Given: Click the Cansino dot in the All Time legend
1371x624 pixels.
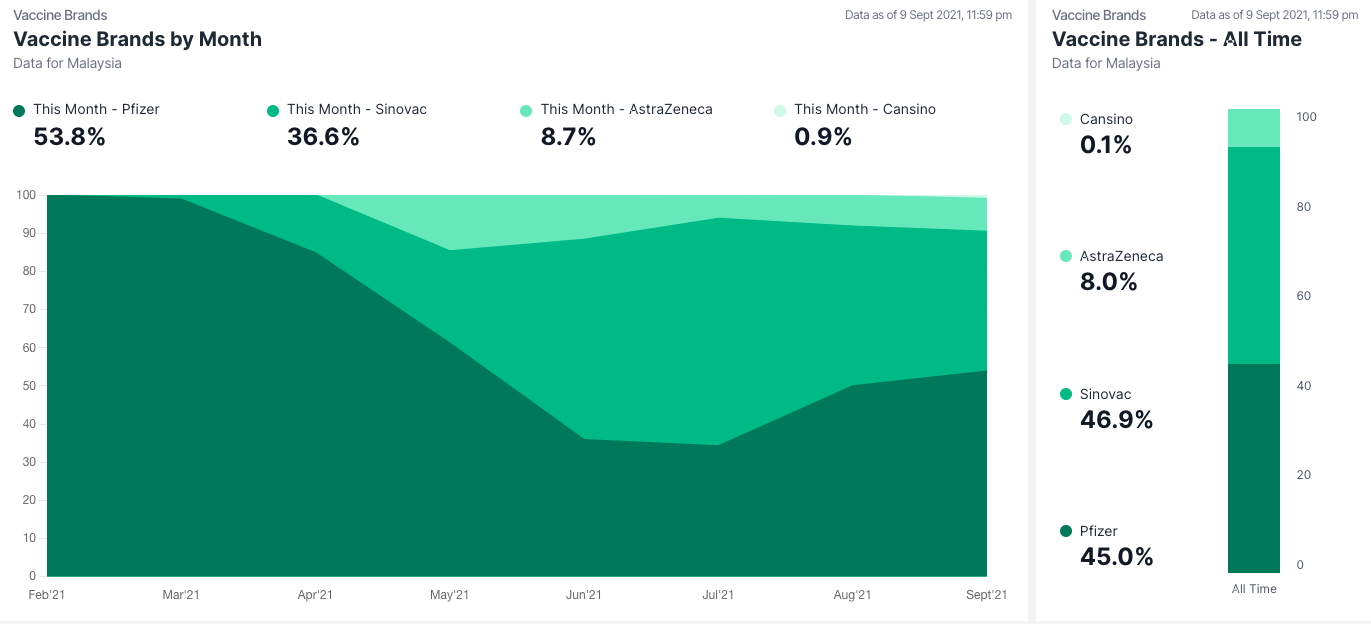Looking at the screenshot, I should (x=1065, y=119).
